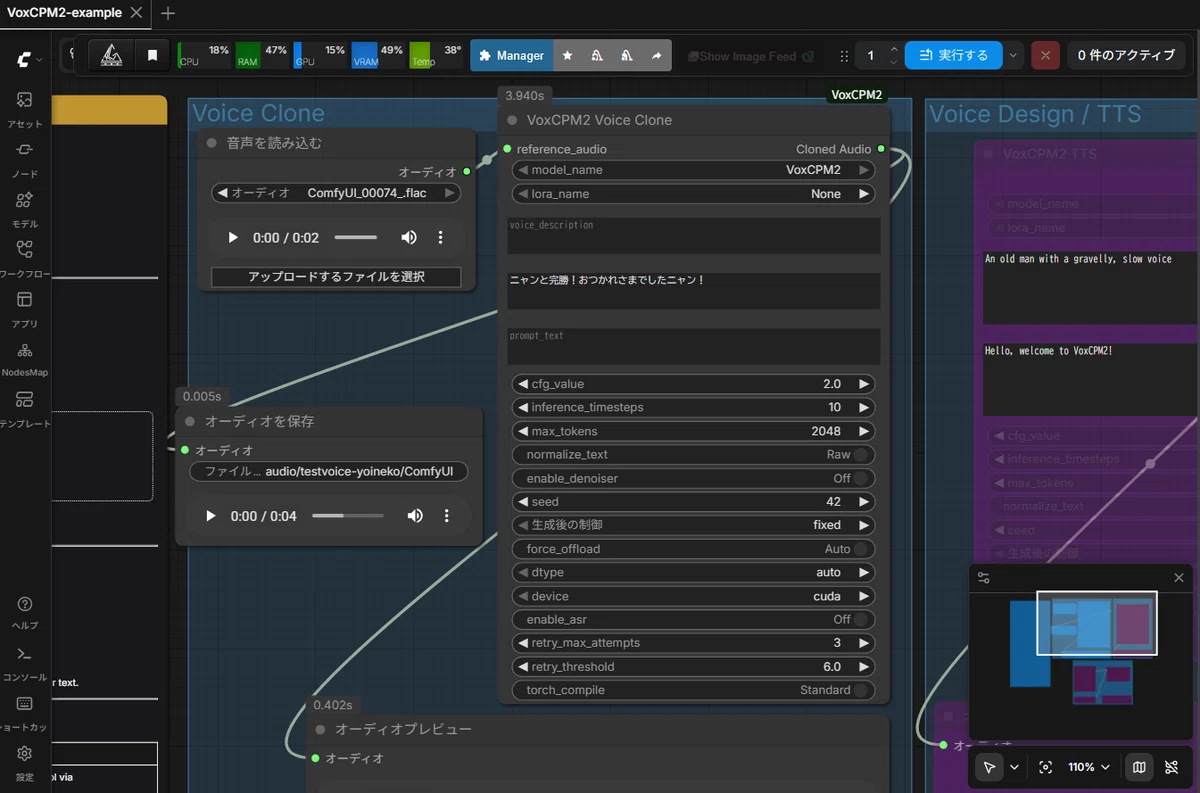
Task: Click the ComfyUI logo menu icon
Action: click(24, 60)
